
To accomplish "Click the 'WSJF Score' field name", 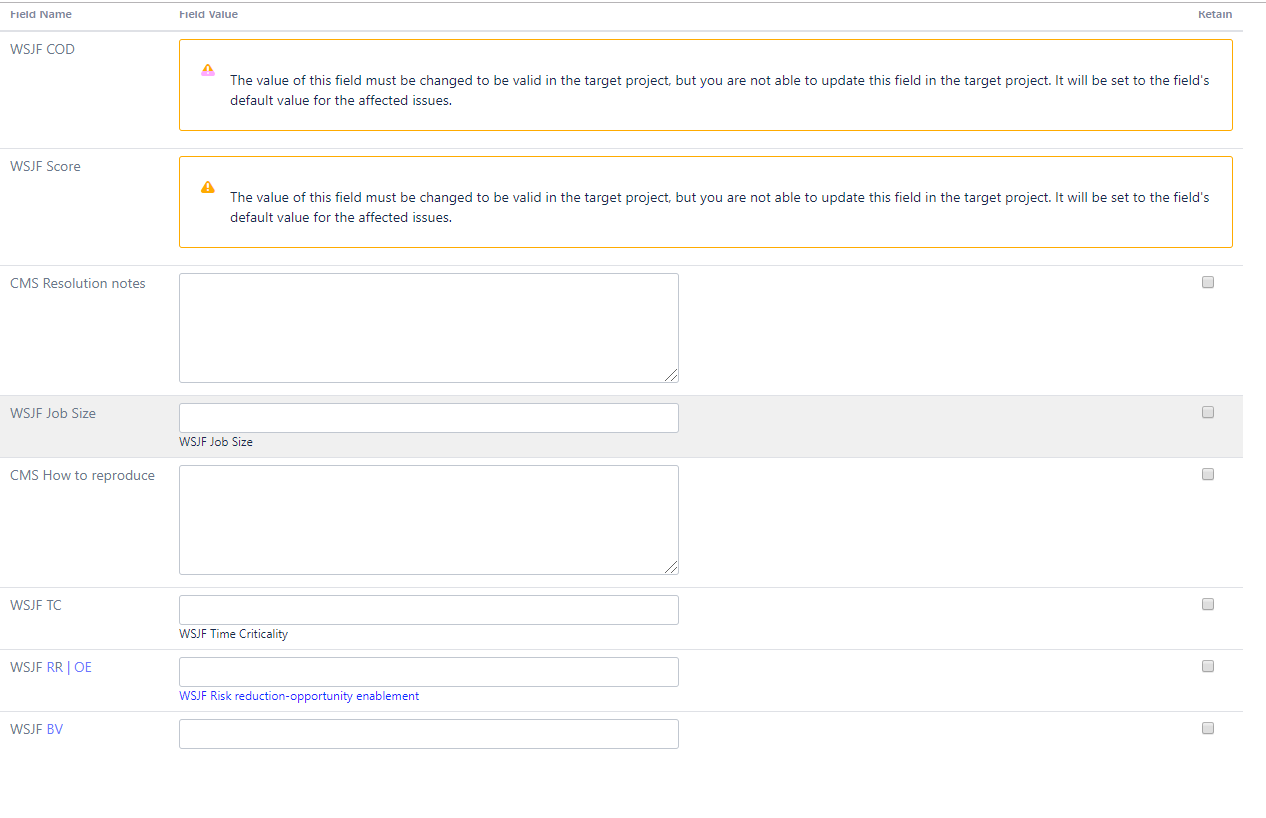I will tap(45, 166).
